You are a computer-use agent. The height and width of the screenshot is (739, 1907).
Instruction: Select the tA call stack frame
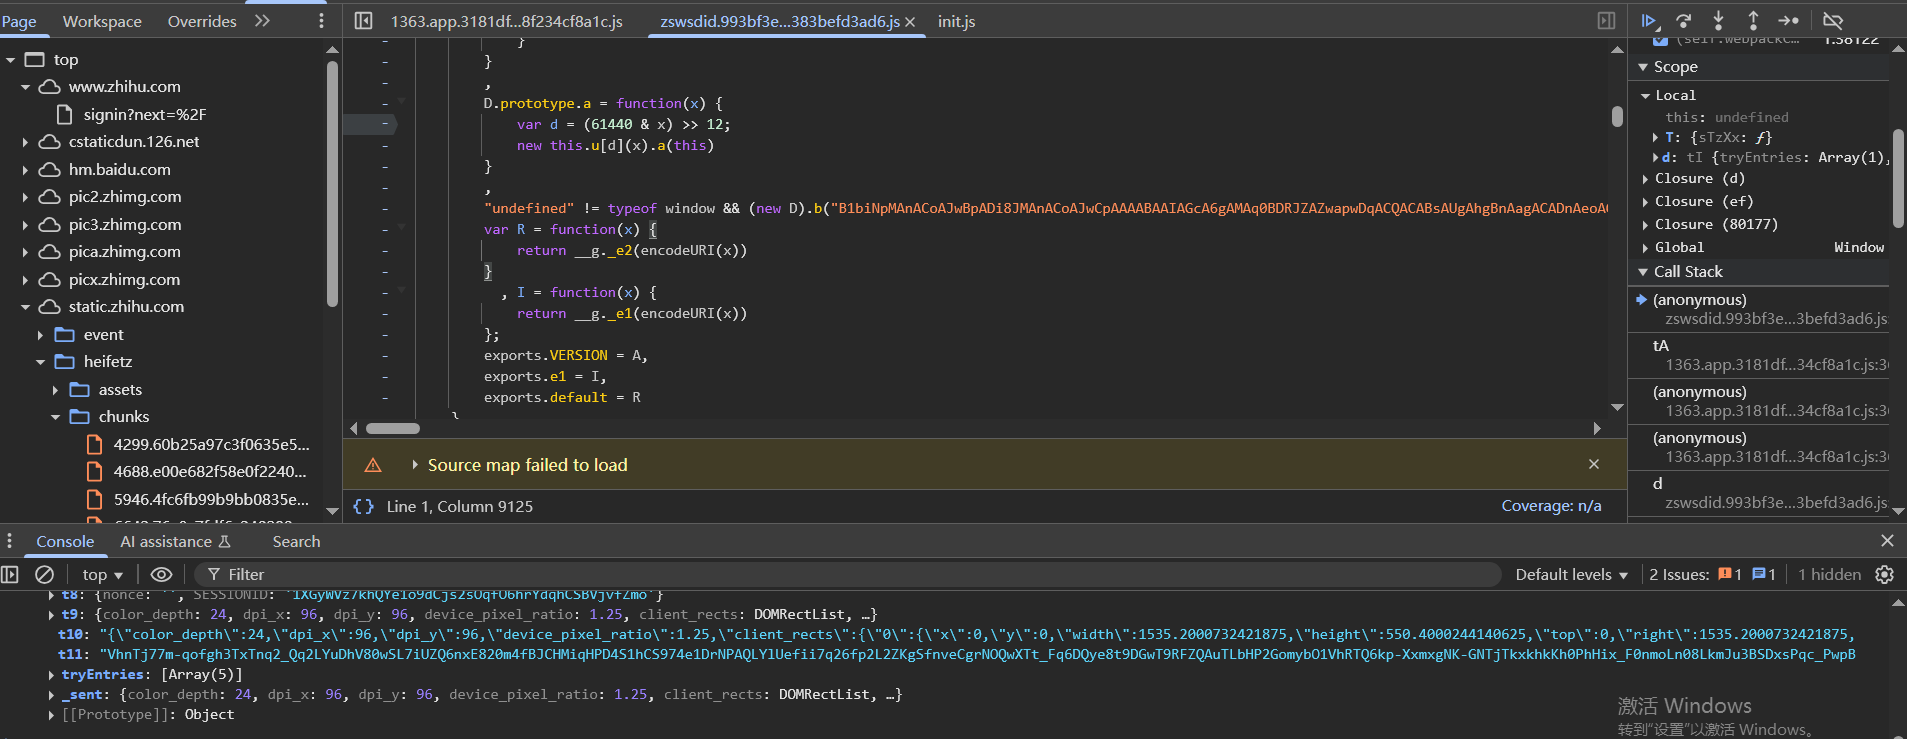pyautogui.click(x=1661, y=346)
